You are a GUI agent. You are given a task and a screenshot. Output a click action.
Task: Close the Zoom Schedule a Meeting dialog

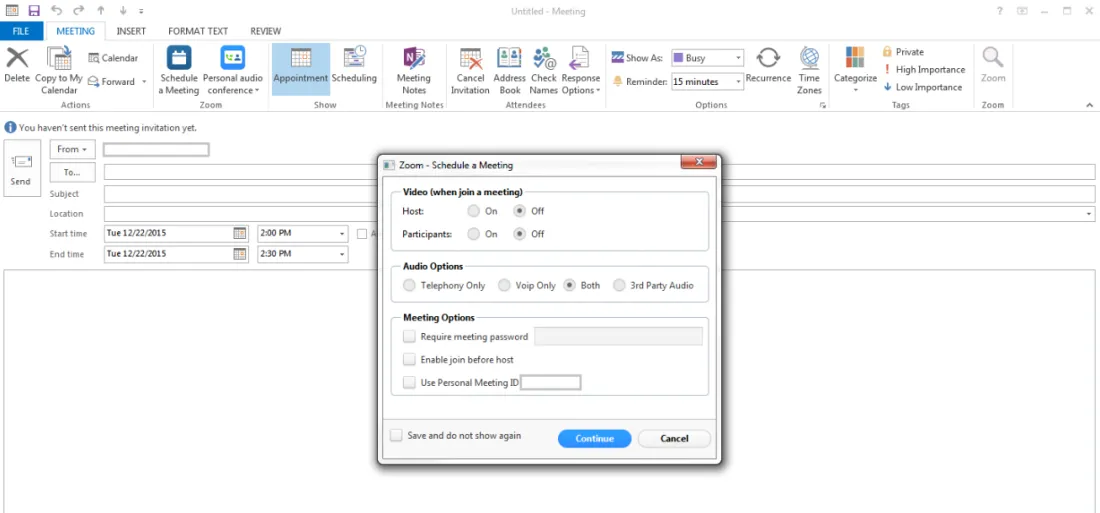[x=699, y=163]
